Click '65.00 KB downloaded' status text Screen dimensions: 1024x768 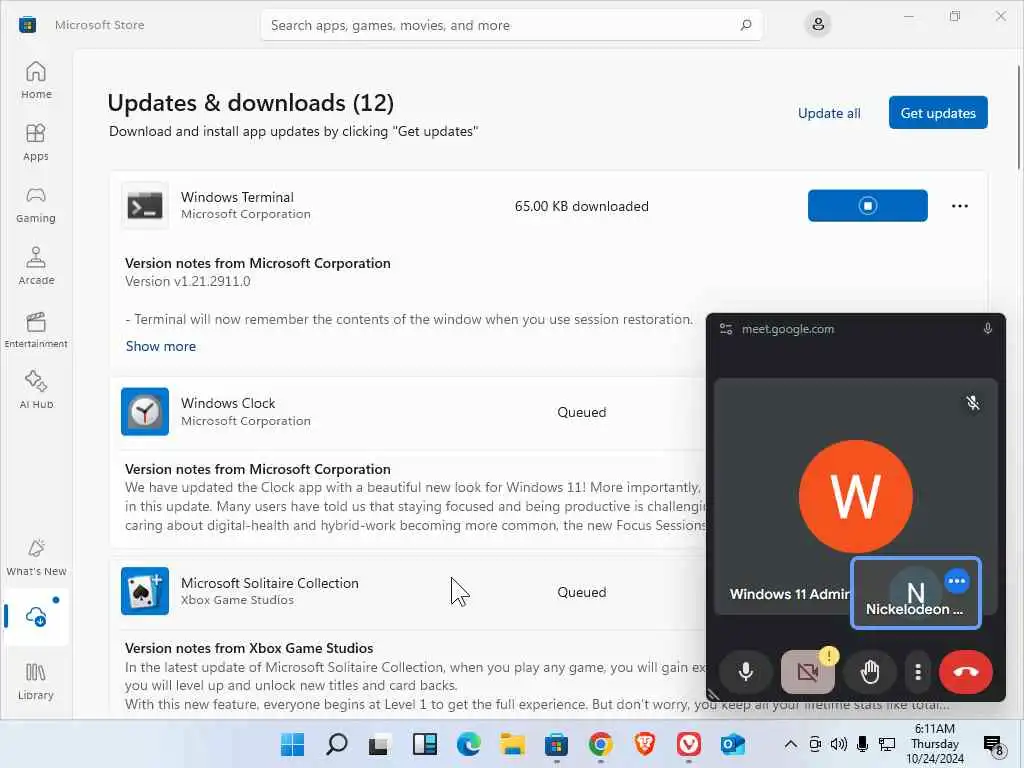point(581,206)
